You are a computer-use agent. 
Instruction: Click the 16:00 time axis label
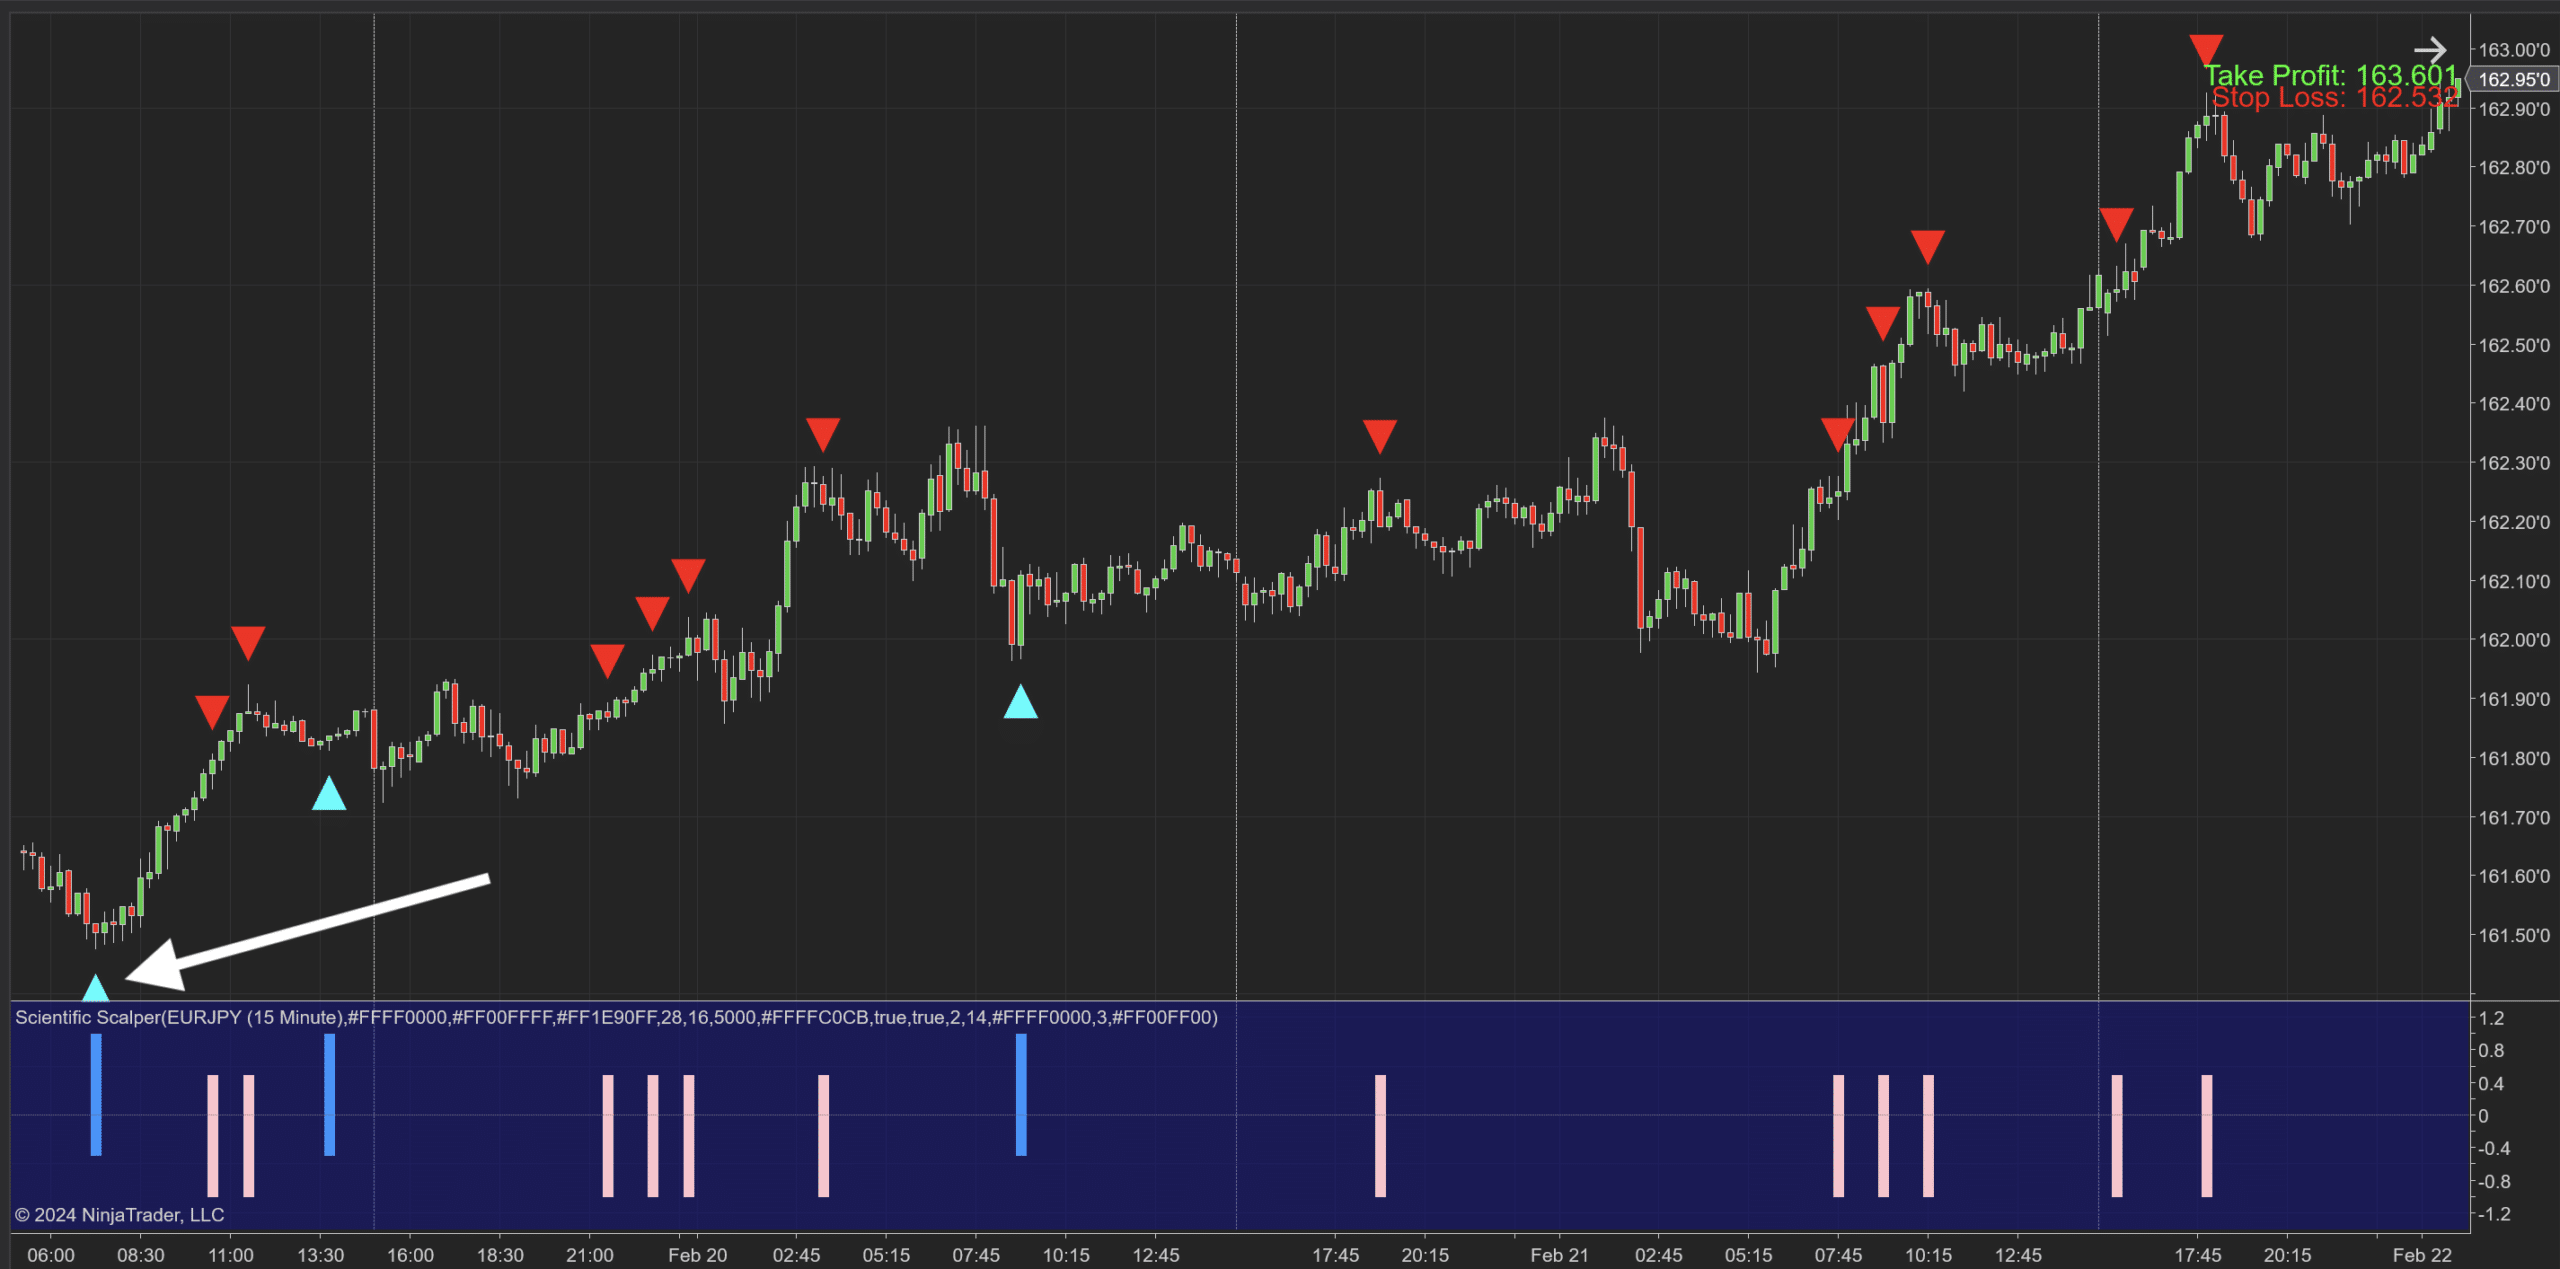(x=411, y=1255)
